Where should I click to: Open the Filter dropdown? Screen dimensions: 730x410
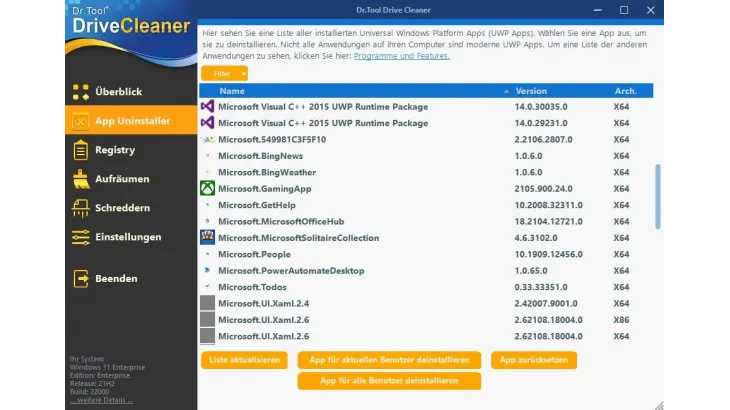pos(225,73)
